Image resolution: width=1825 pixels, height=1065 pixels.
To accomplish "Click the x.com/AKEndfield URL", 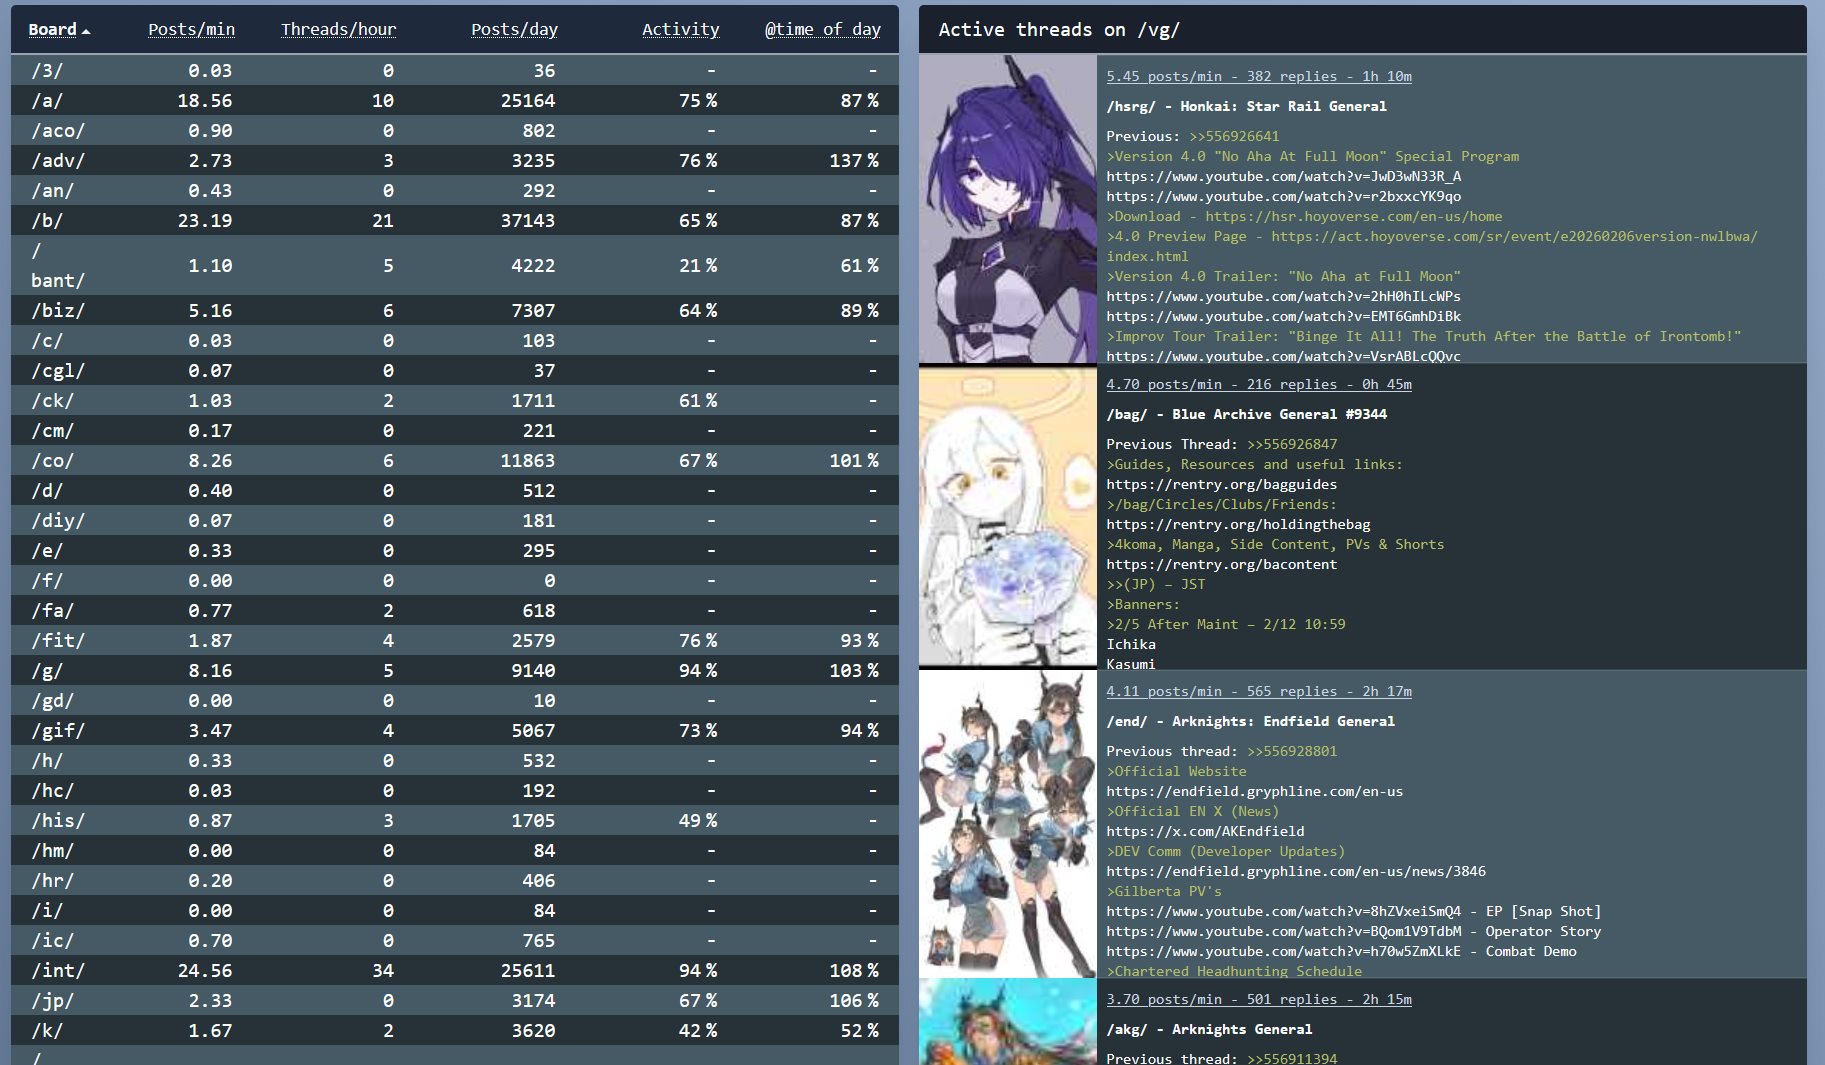I will click(1205, 831).
